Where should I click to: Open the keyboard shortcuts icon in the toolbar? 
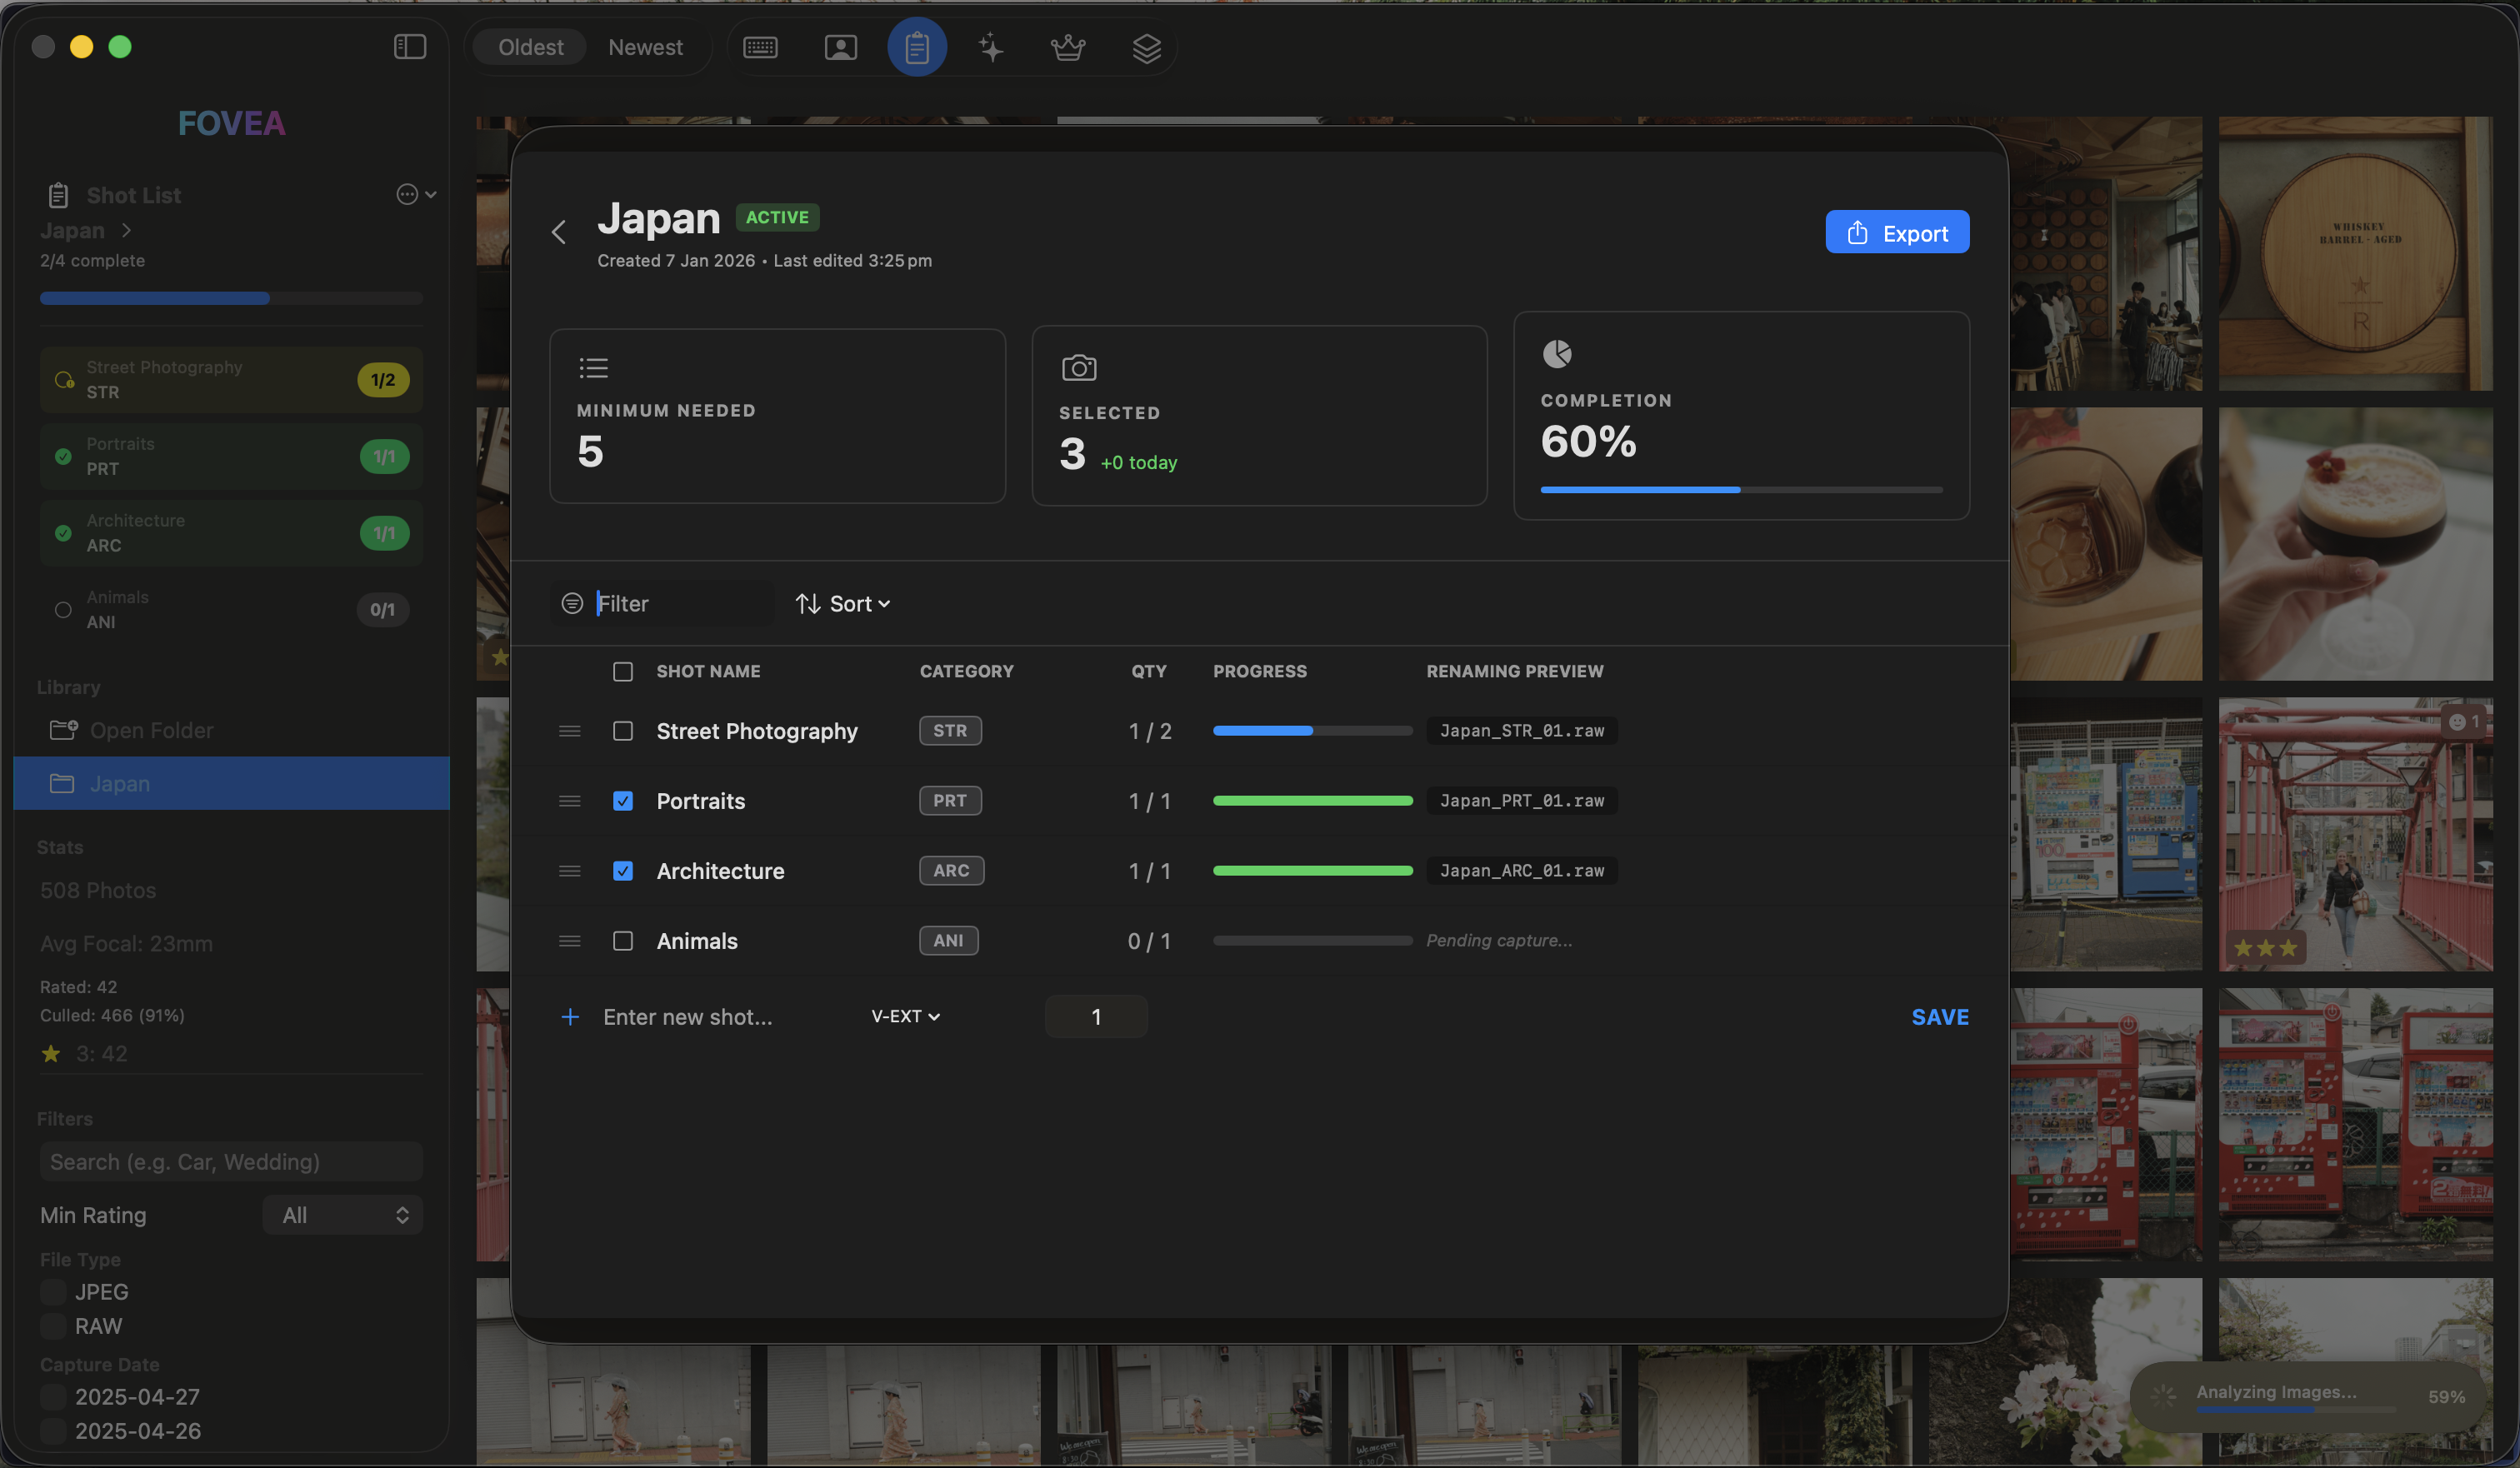click(760, 46)
